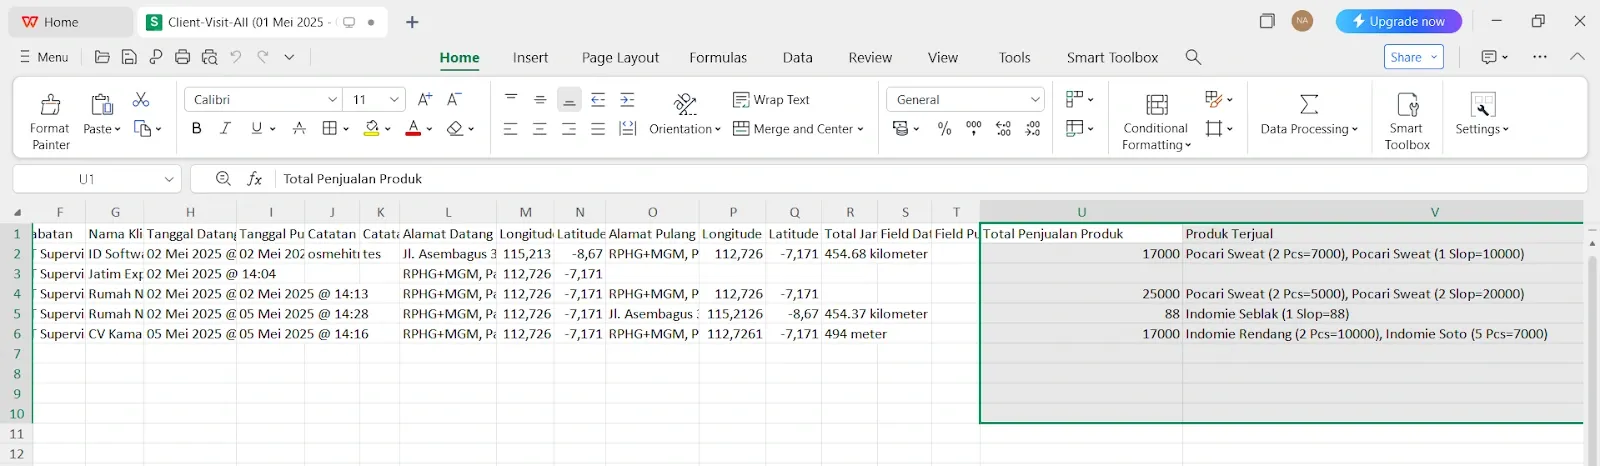Open Print Preview icon
This screenshot has height=466, width=1600.
[x=209, y=57]
